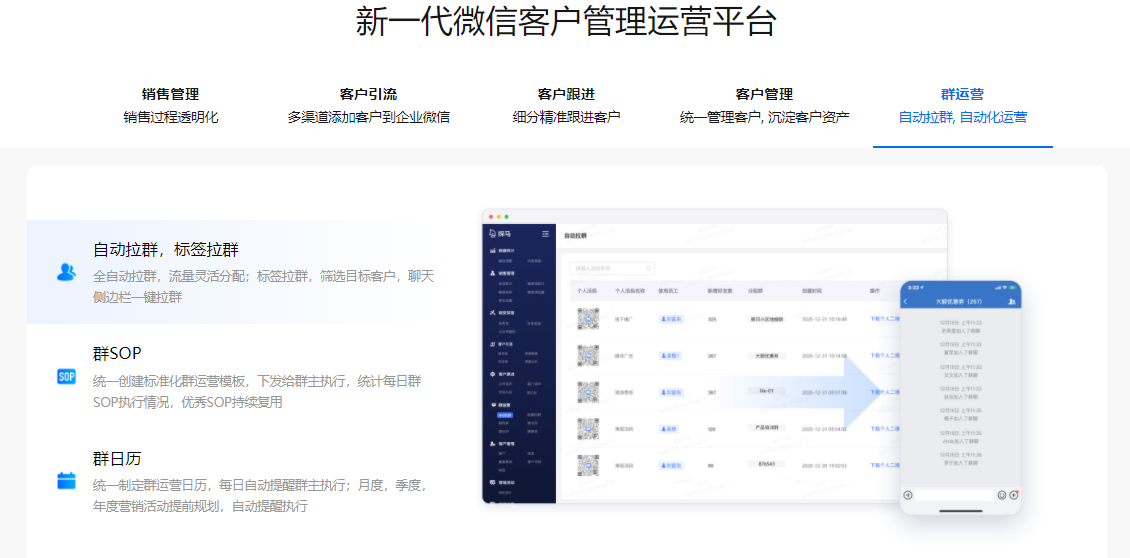Select the 自动拉群，标签拉群 heading
The height and width of the screenshot is (558, 1130).
[166, 250]
